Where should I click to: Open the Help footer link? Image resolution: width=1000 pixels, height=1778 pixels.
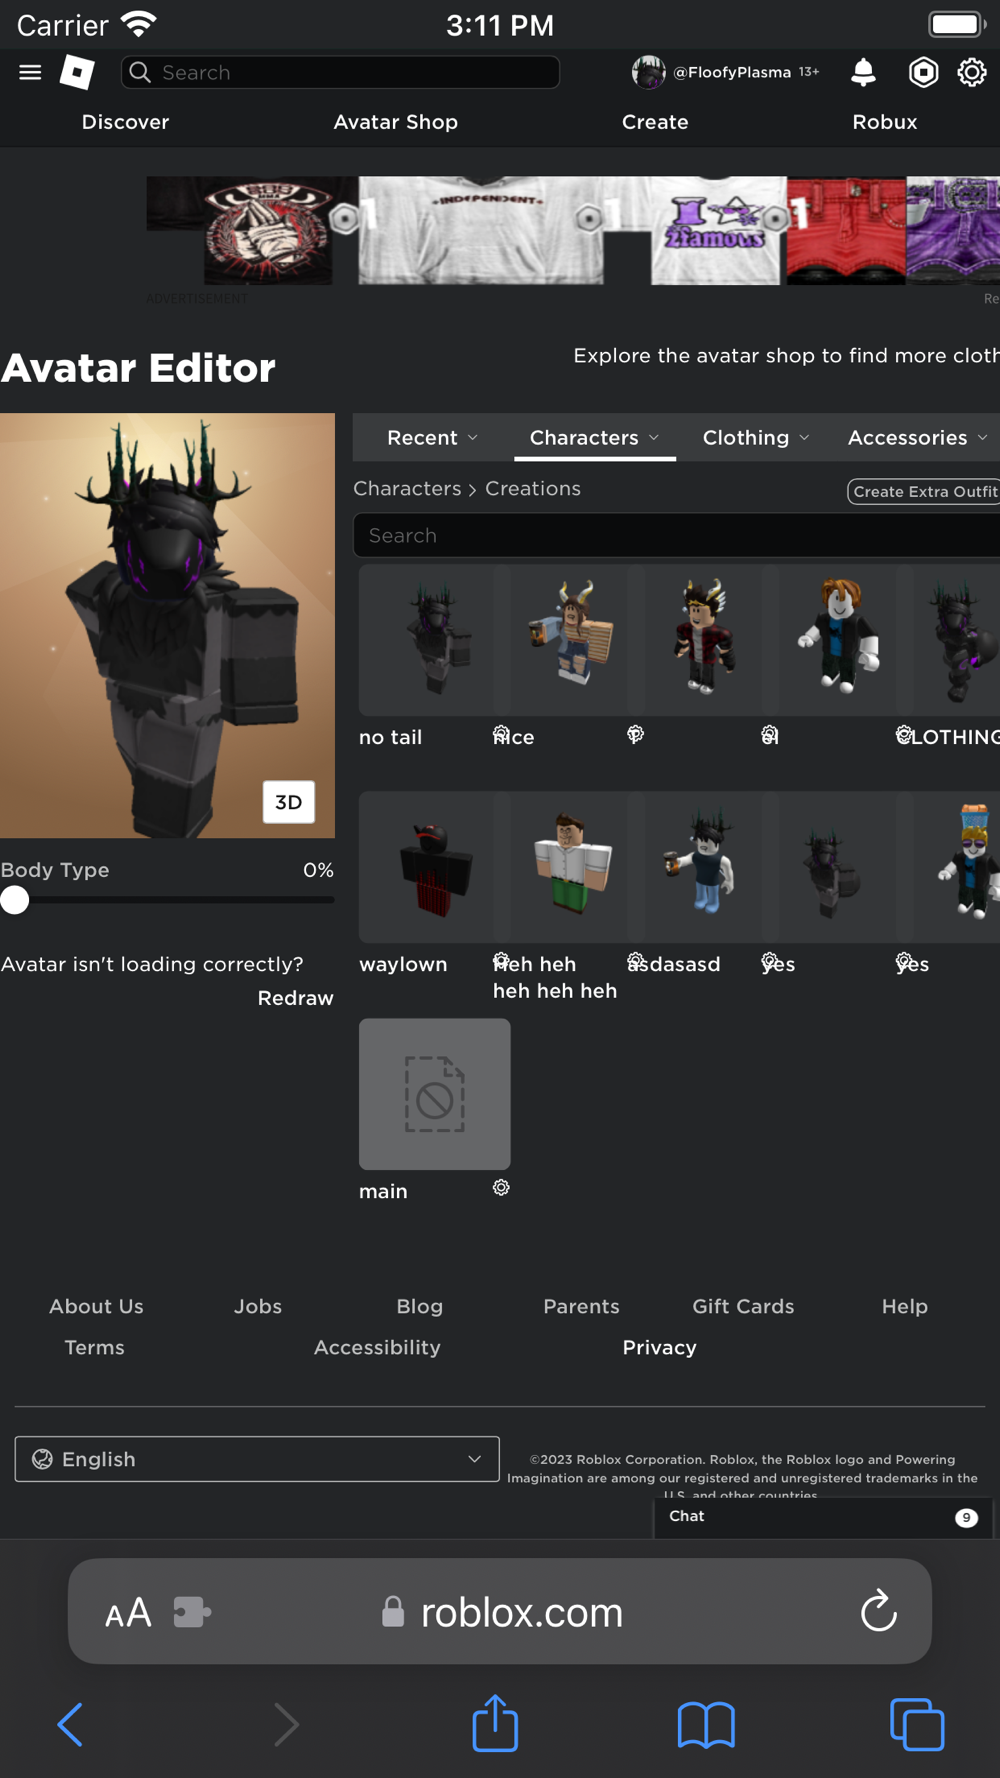(x=905, y=1306)
